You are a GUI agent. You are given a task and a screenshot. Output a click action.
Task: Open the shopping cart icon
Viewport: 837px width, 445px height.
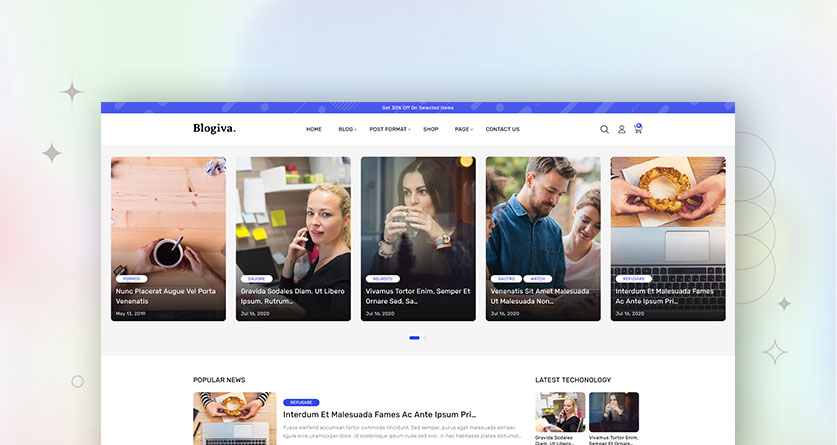(x=638, y=129)
